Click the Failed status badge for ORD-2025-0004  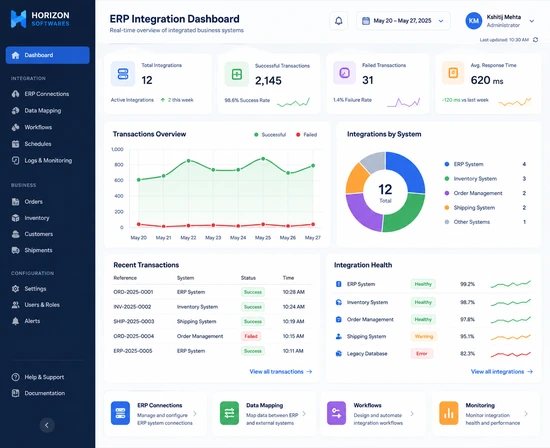[251, 336]
